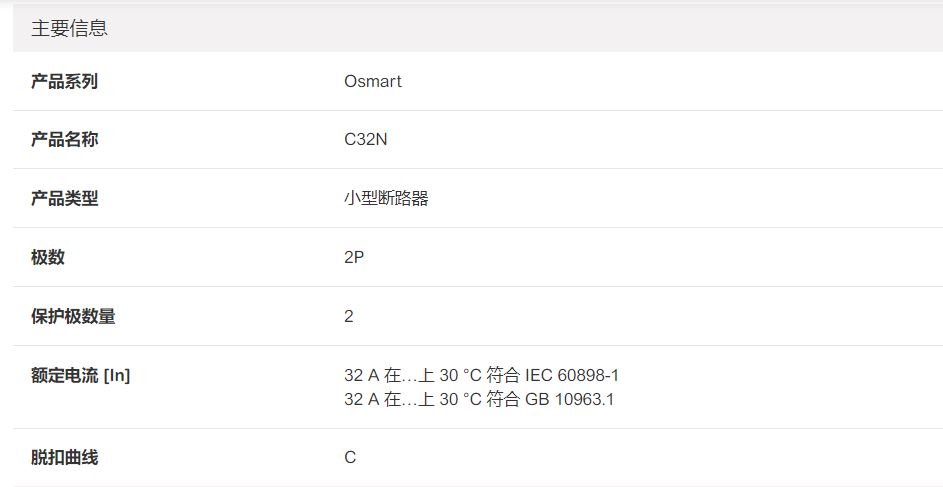Screen dimensions: 943x487
Task: Click the 产品类型 row label
Action: point(64,199)
